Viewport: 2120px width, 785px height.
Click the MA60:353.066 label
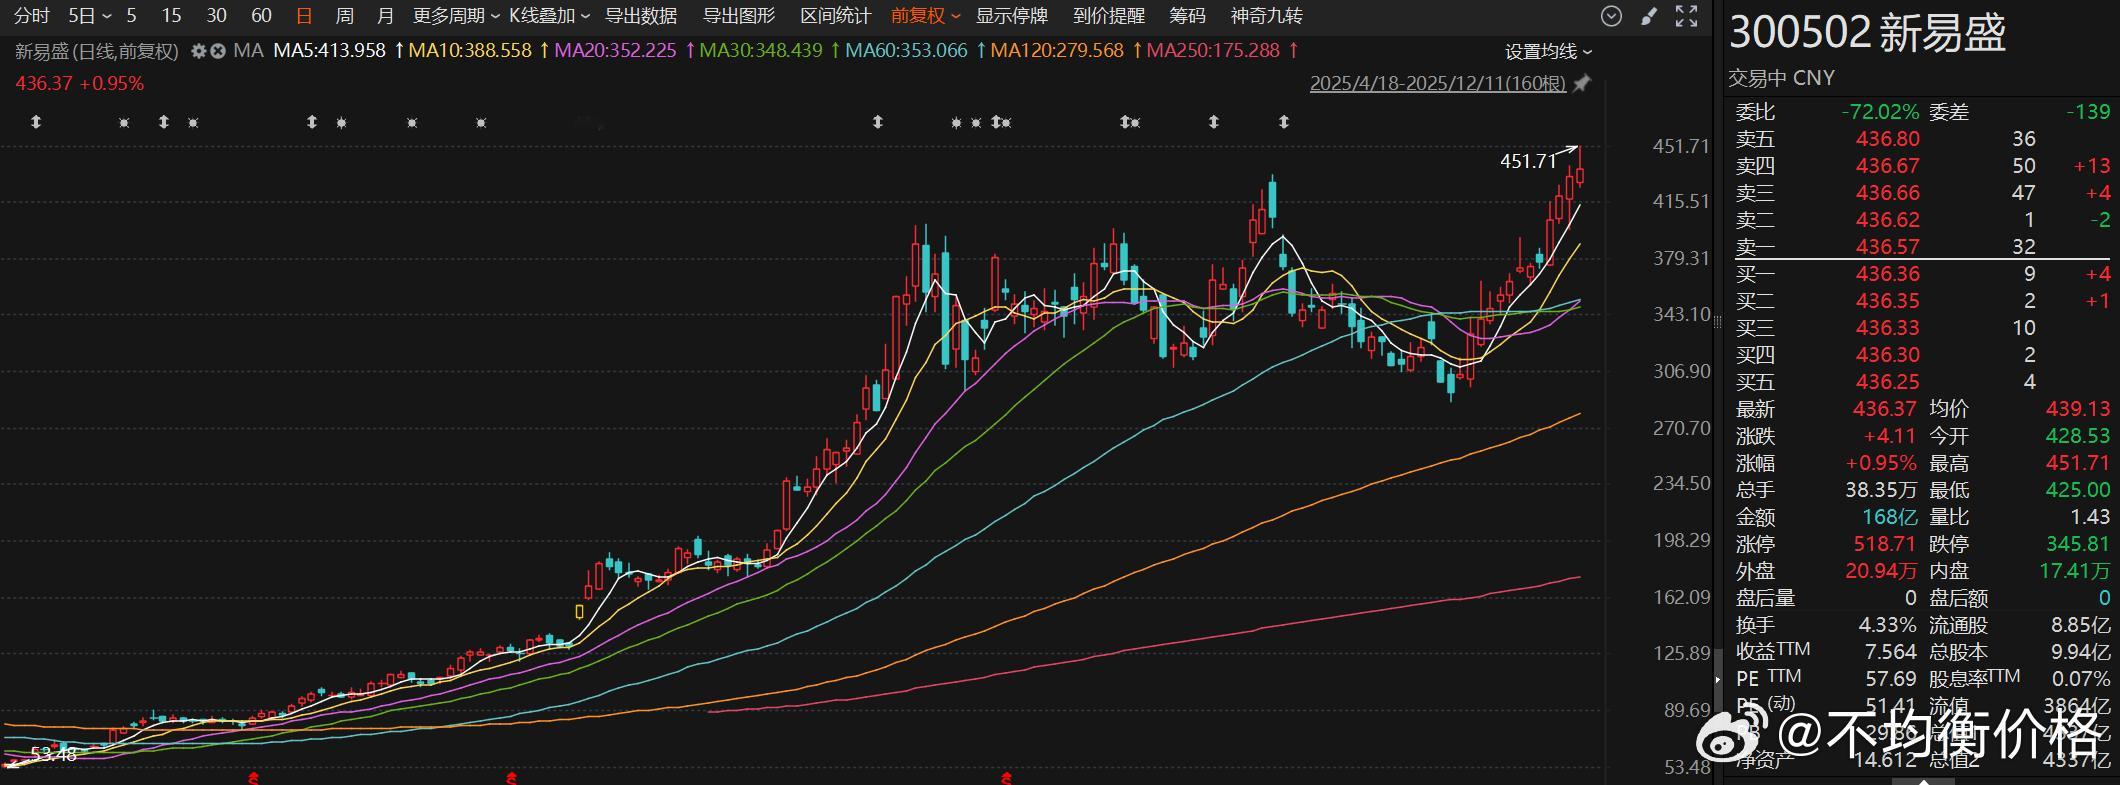[x=906, y=50]
